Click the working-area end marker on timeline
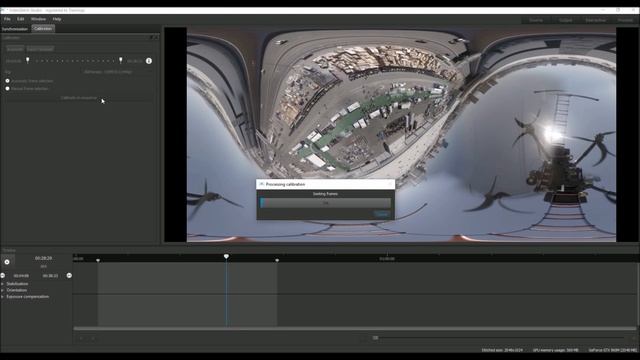This screenshot has width=640, height=360. pos(277,260)
